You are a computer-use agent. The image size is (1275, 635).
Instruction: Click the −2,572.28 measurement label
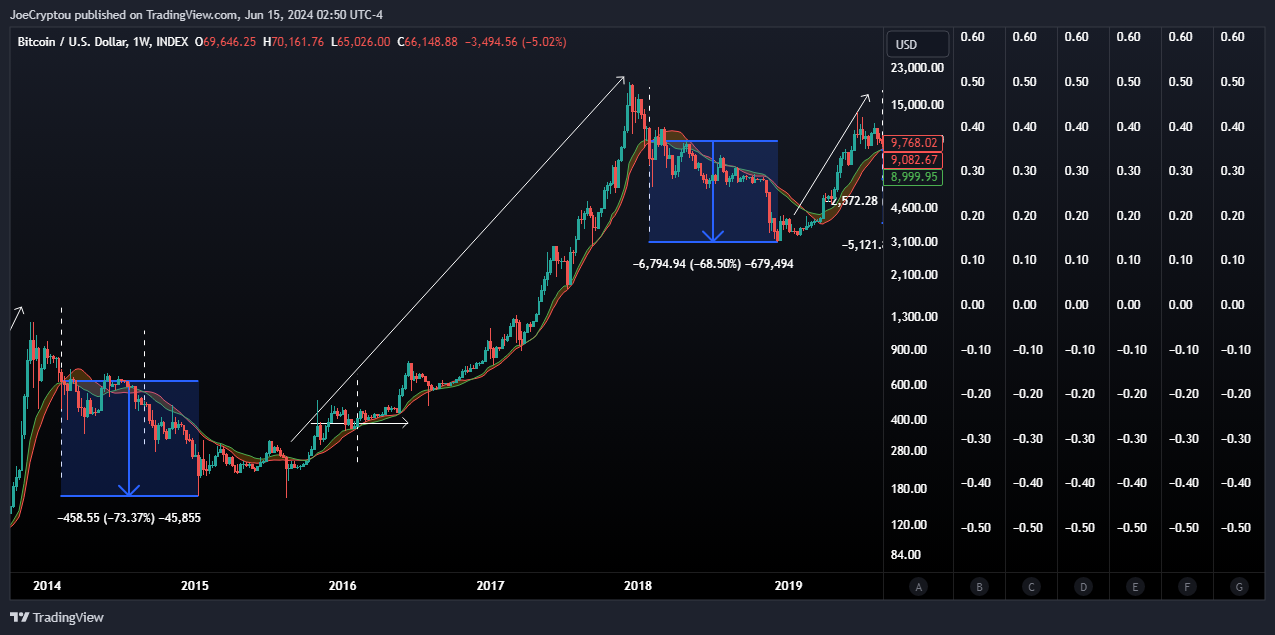coord(851,201)
